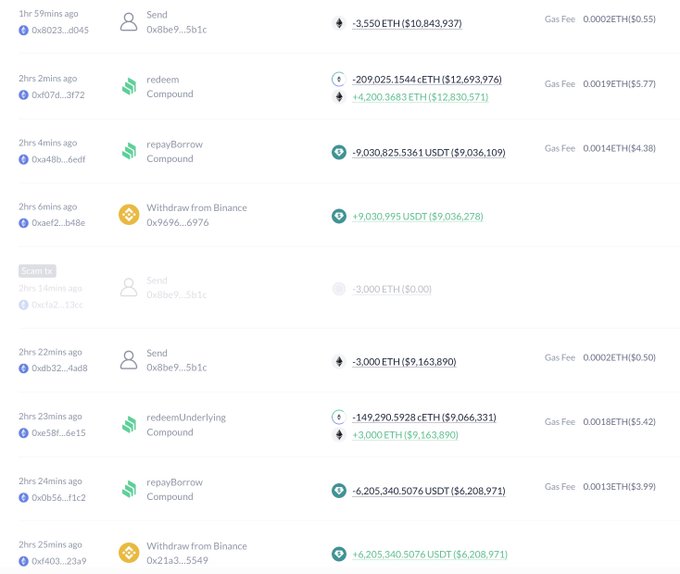680x574 pixels.
Task: Click Compound logo in 2hrs 4mins repayBorrow row
Action: pyautogui.click(x=129, y=151)
